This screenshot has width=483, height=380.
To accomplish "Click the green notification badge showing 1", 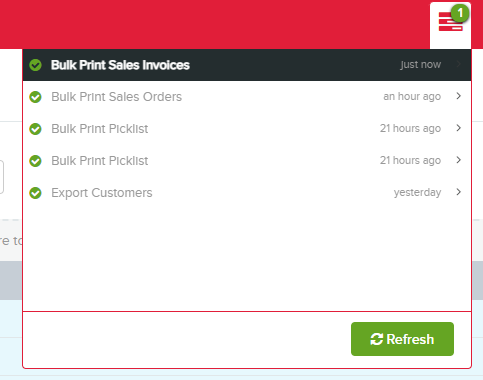I will (460, 13).
